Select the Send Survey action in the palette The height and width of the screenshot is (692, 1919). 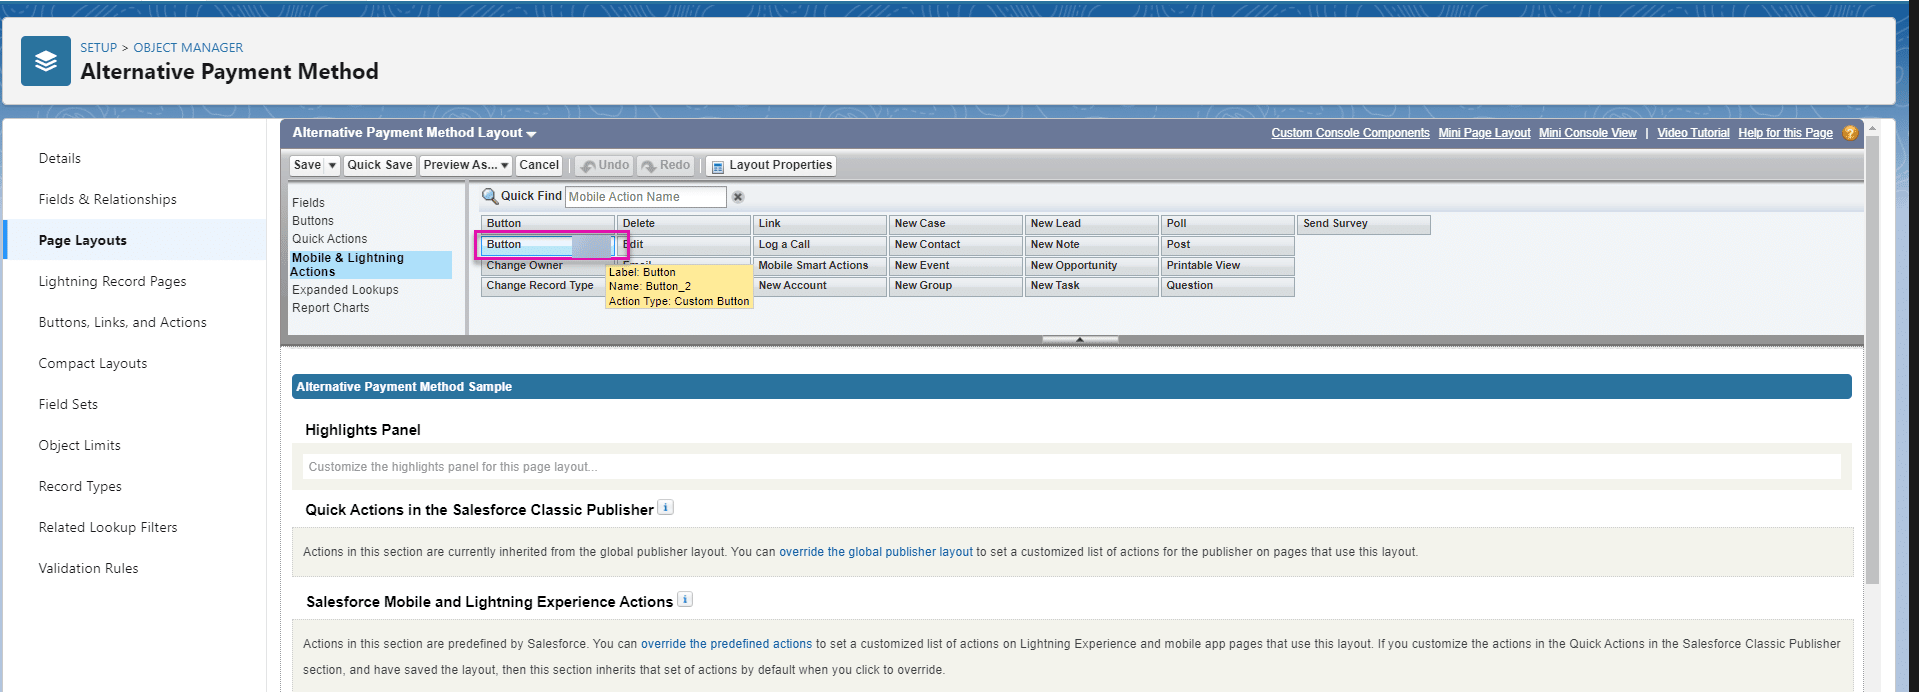pos(1363,224)
